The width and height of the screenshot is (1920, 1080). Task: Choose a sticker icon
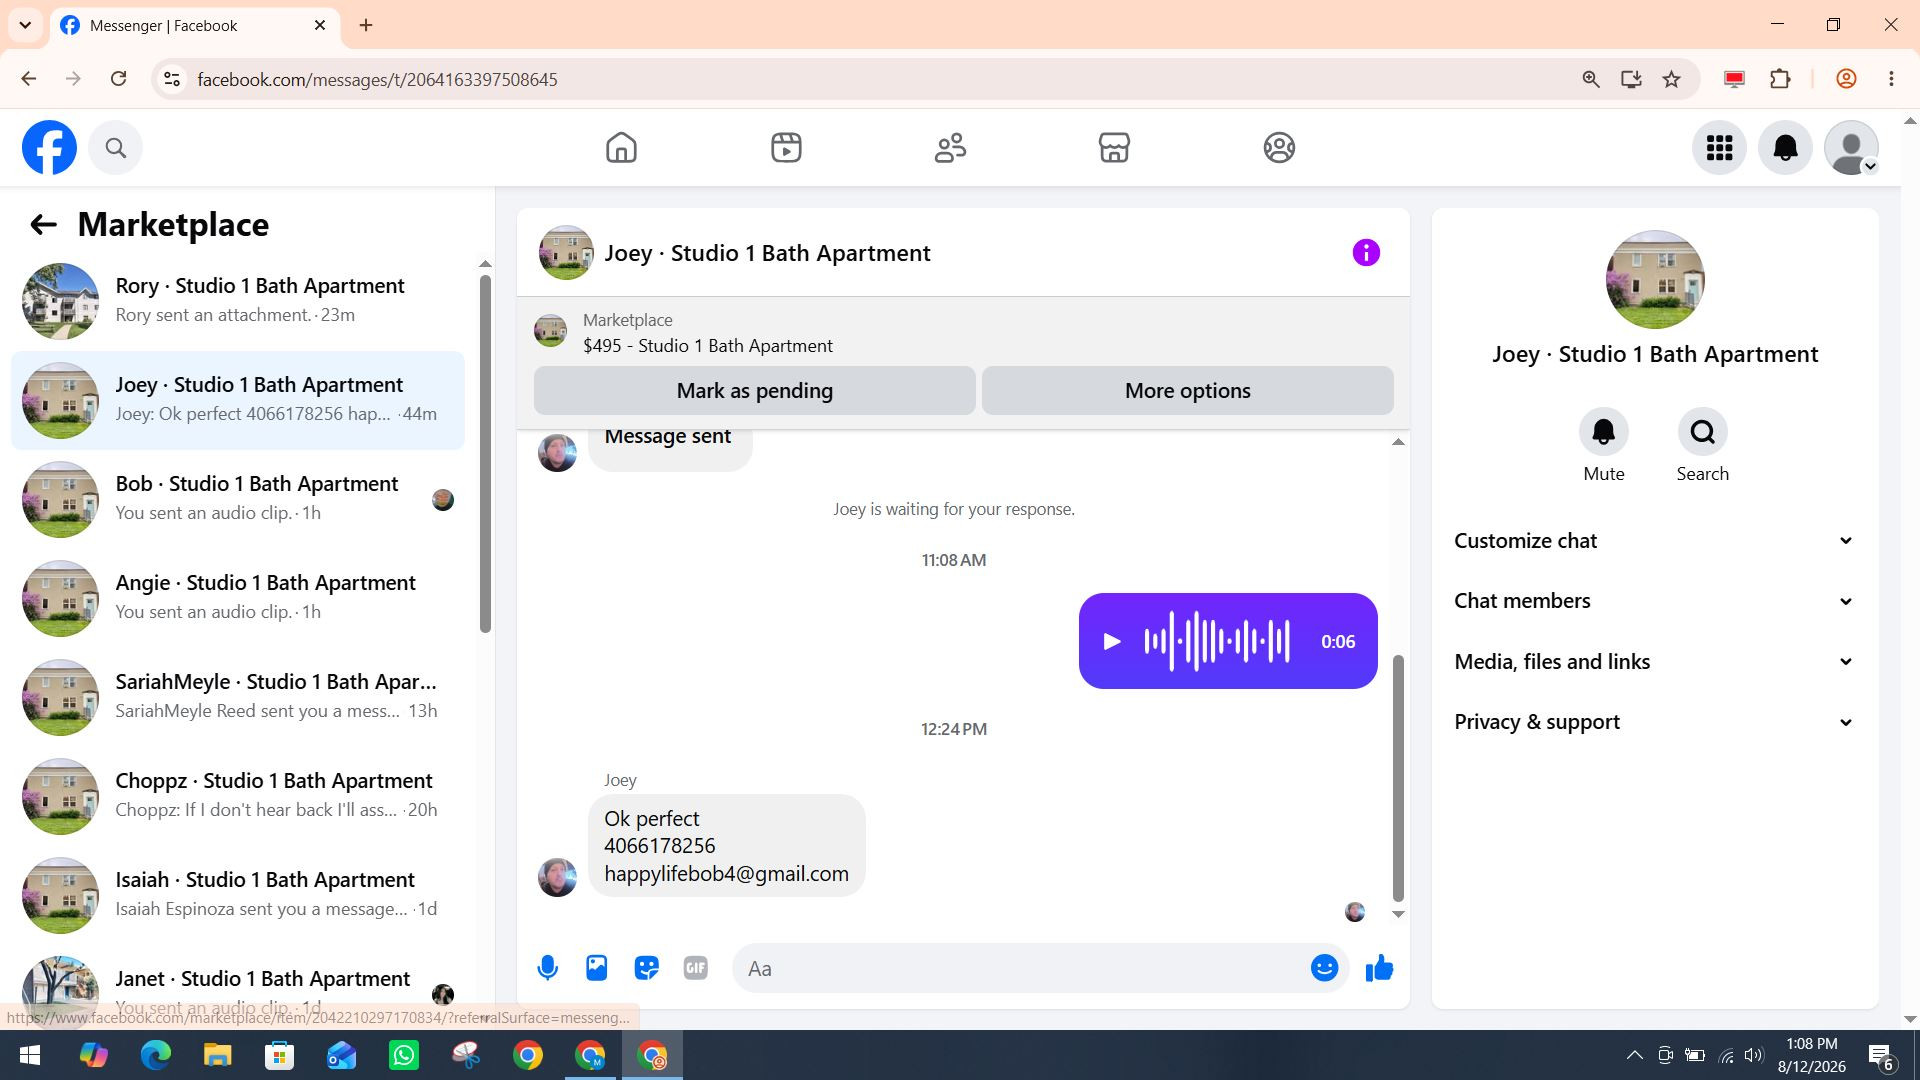click(646, 968)
